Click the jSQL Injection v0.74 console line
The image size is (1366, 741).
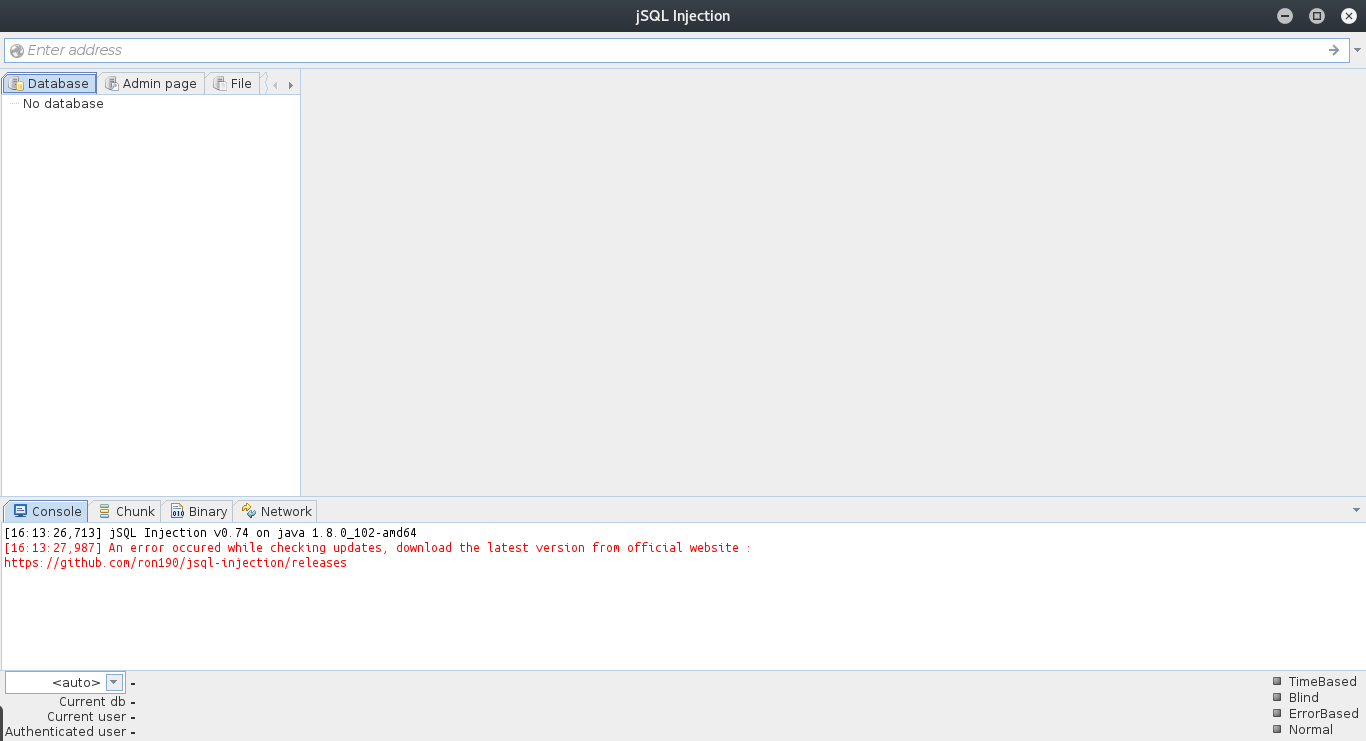click(210, 533)
